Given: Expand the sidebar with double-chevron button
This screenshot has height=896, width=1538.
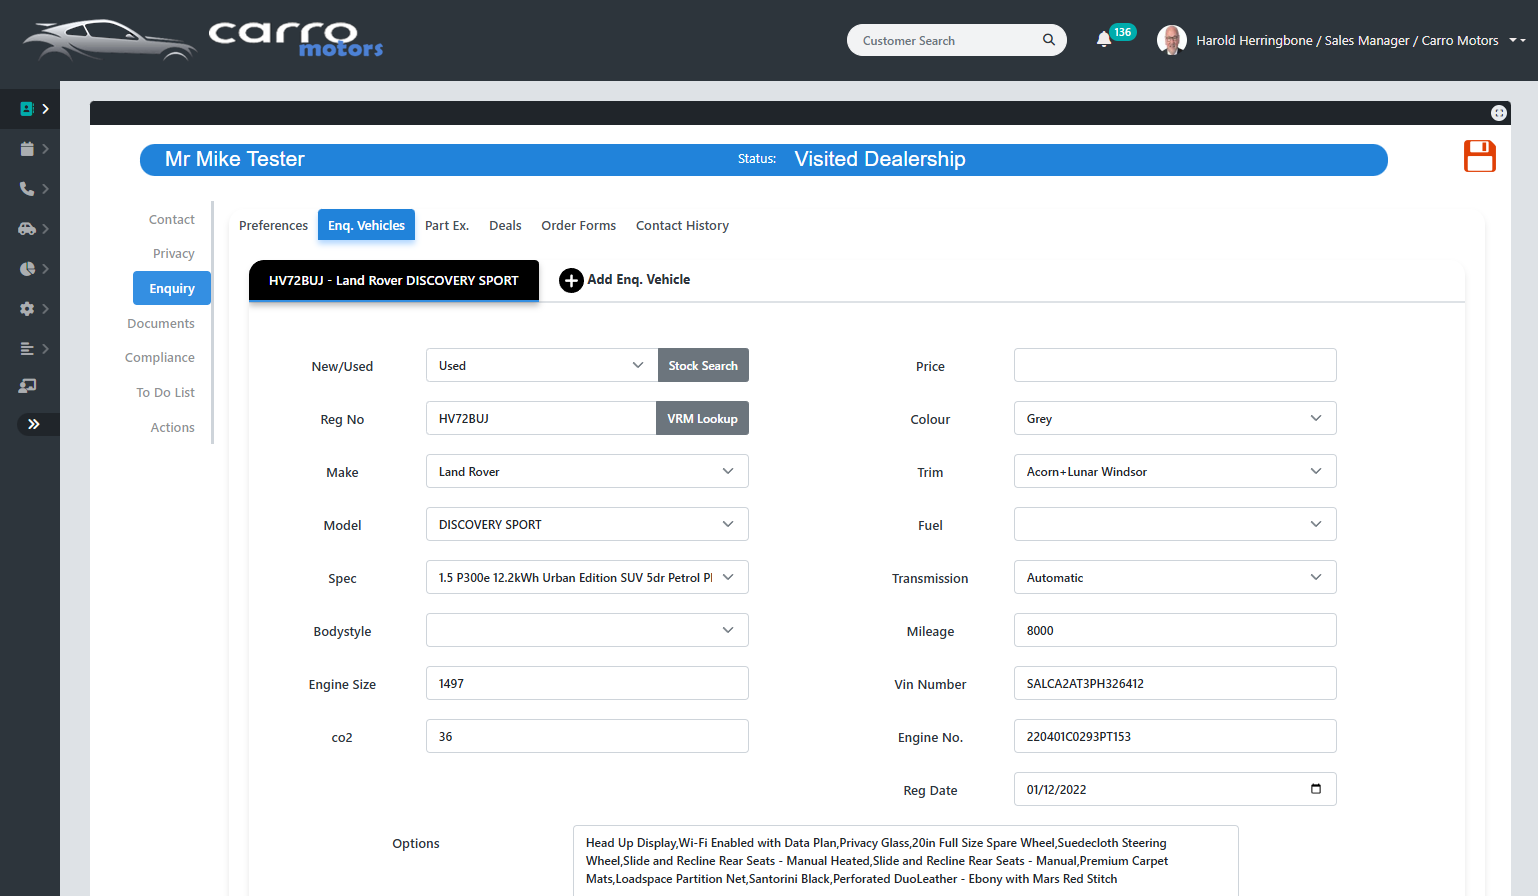Looking at the screenshot, I should pyautogui.click(x=34, y=424).
